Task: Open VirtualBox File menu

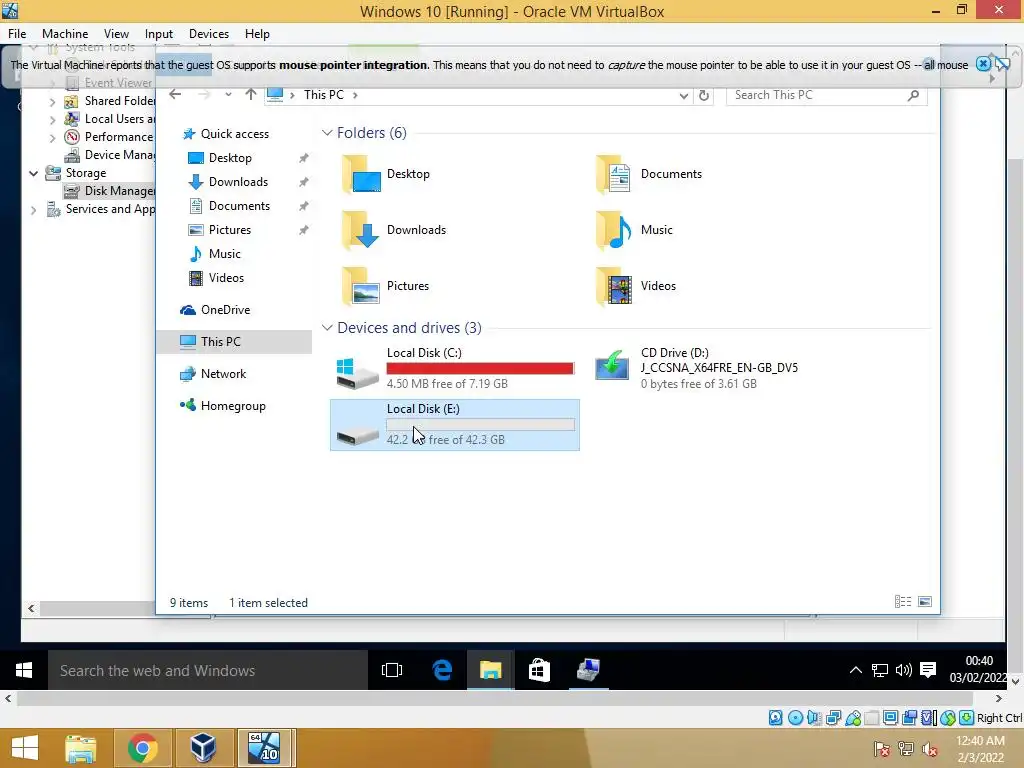Action: [x=17, y=34]
